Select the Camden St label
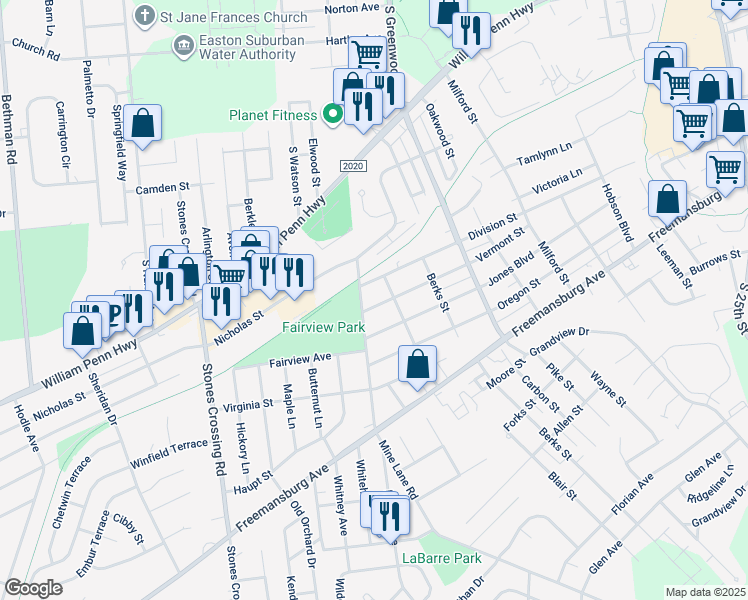Viewport: 748px width, 600px height. [163, 188]
